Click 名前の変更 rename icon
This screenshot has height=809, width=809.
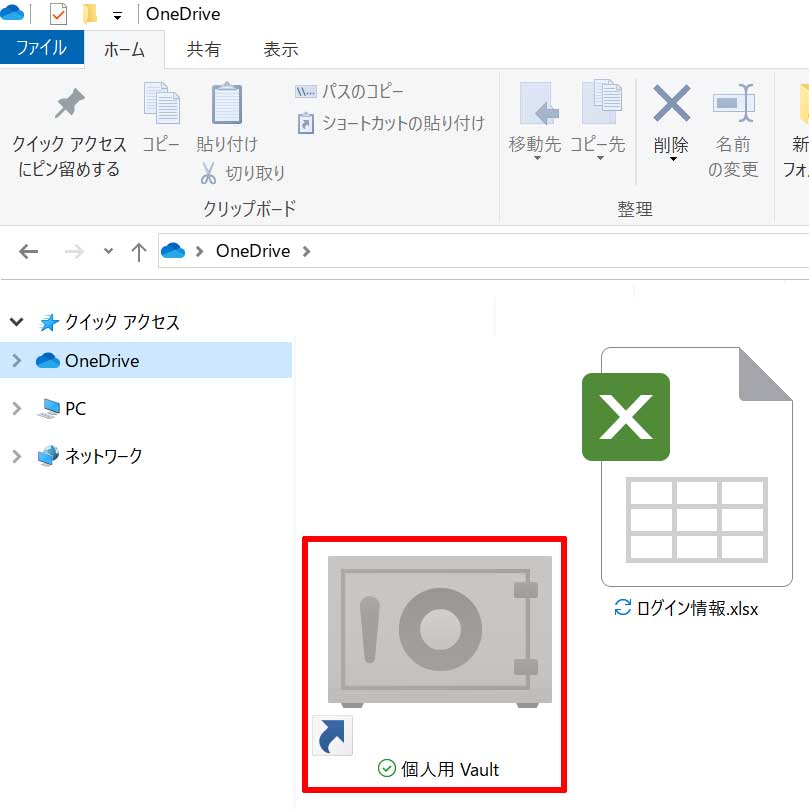[733, 103]
